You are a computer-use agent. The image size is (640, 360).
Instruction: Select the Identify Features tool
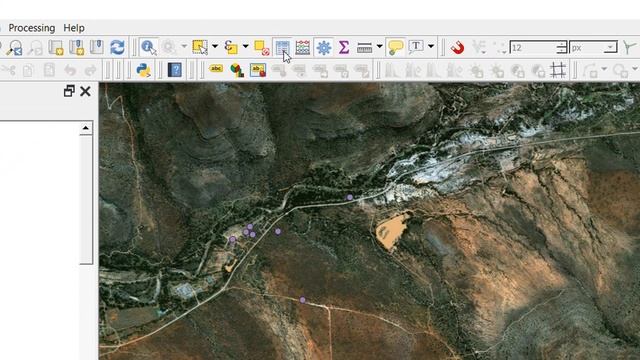(149, 47)
